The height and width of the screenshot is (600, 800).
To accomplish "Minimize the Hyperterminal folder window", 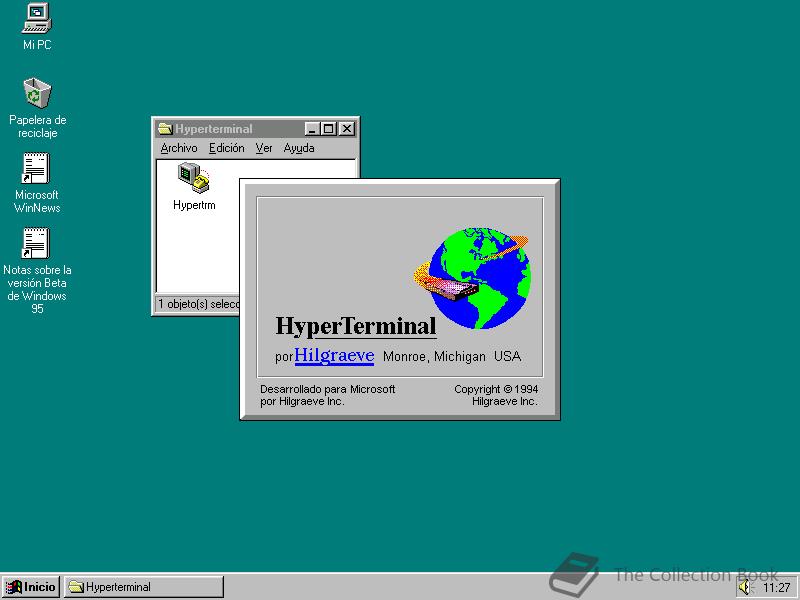I will click(x=312, y=129).
